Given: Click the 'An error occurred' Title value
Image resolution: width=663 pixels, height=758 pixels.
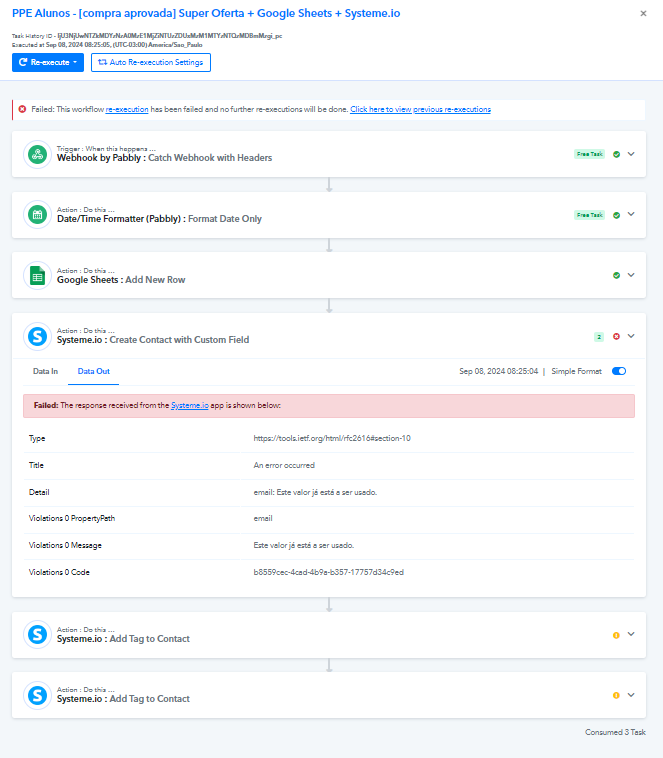Looking at the screenshot, I should tap(284, 466).
